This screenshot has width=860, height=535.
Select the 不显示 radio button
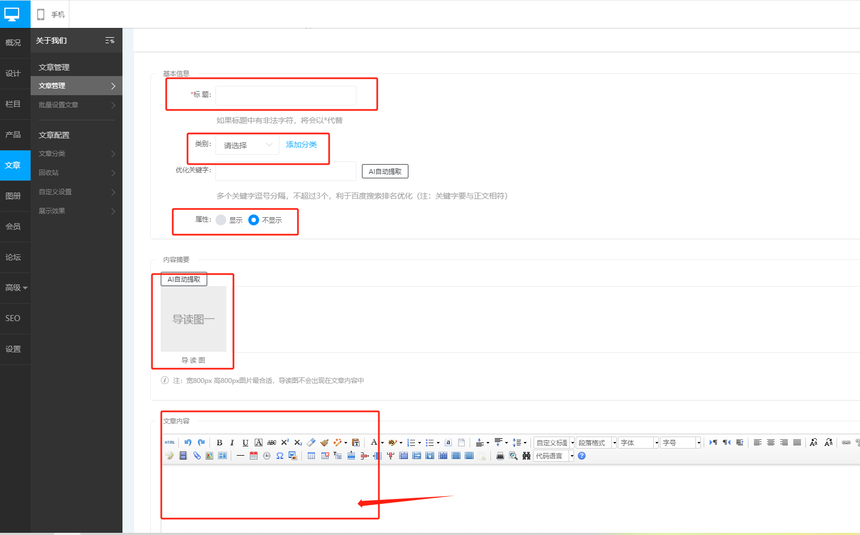253,219
